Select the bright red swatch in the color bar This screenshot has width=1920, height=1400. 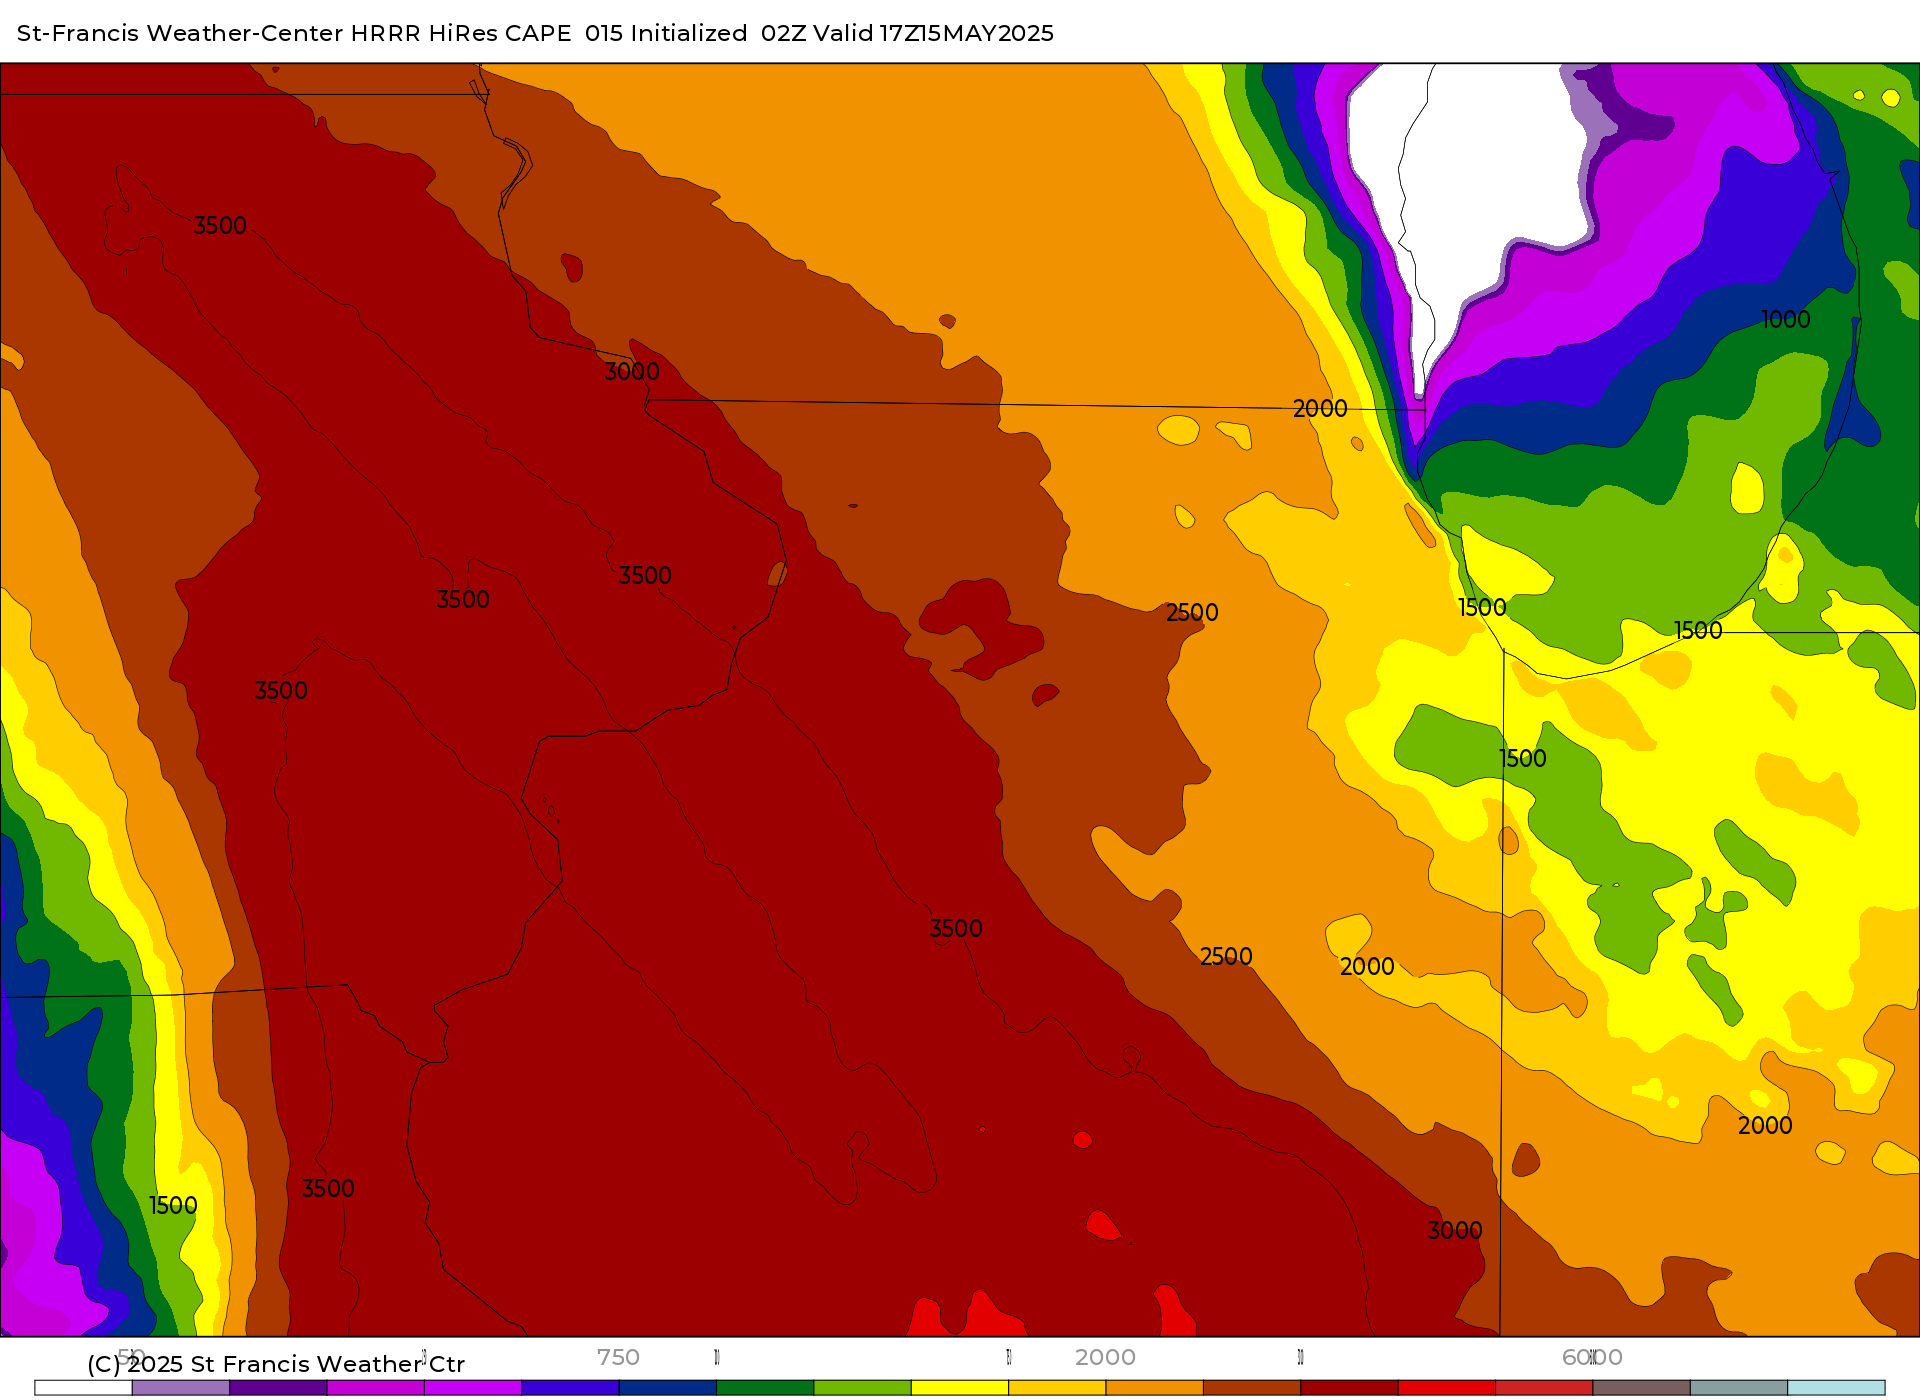(1447, 1388)
